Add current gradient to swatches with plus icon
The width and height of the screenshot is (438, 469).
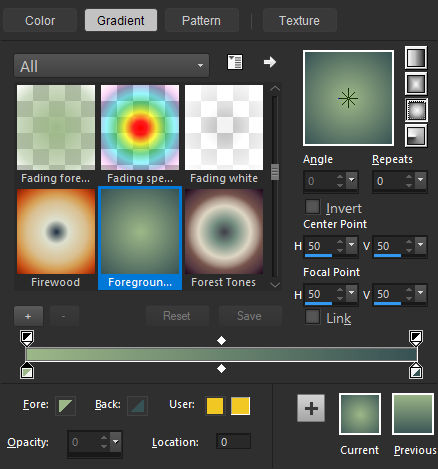point(311,408)
